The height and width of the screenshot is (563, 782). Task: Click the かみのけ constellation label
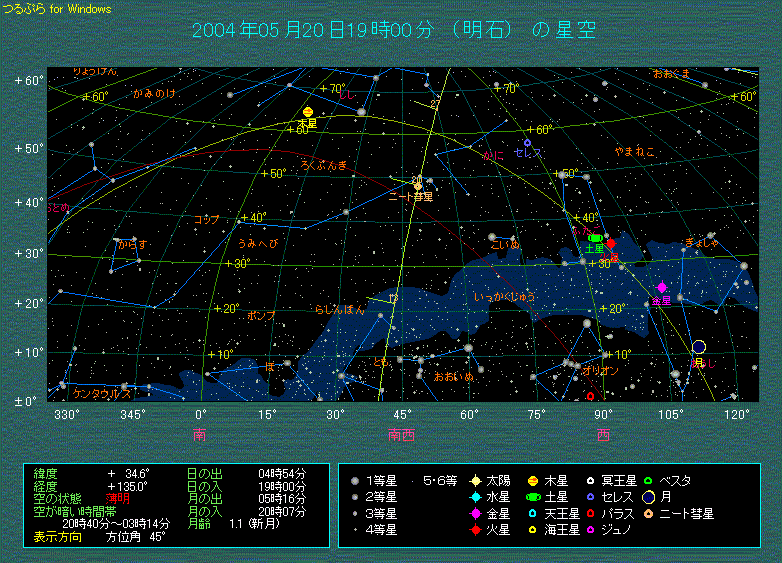154,93
